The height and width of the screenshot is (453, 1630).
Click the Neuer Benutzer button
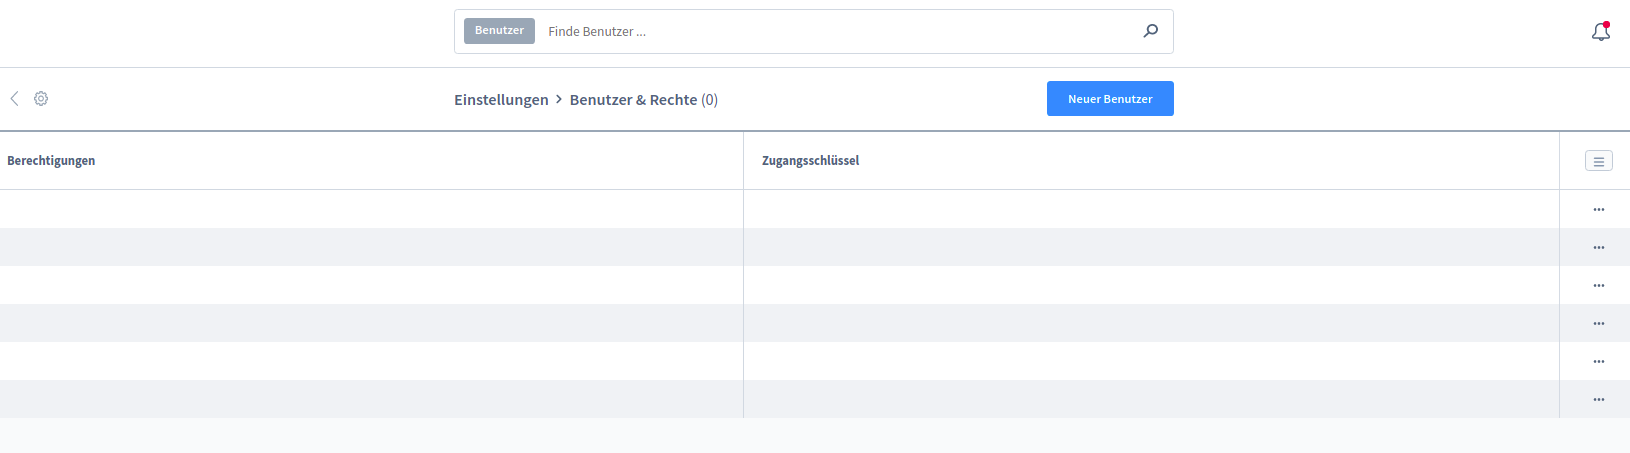click(1109, 99)
